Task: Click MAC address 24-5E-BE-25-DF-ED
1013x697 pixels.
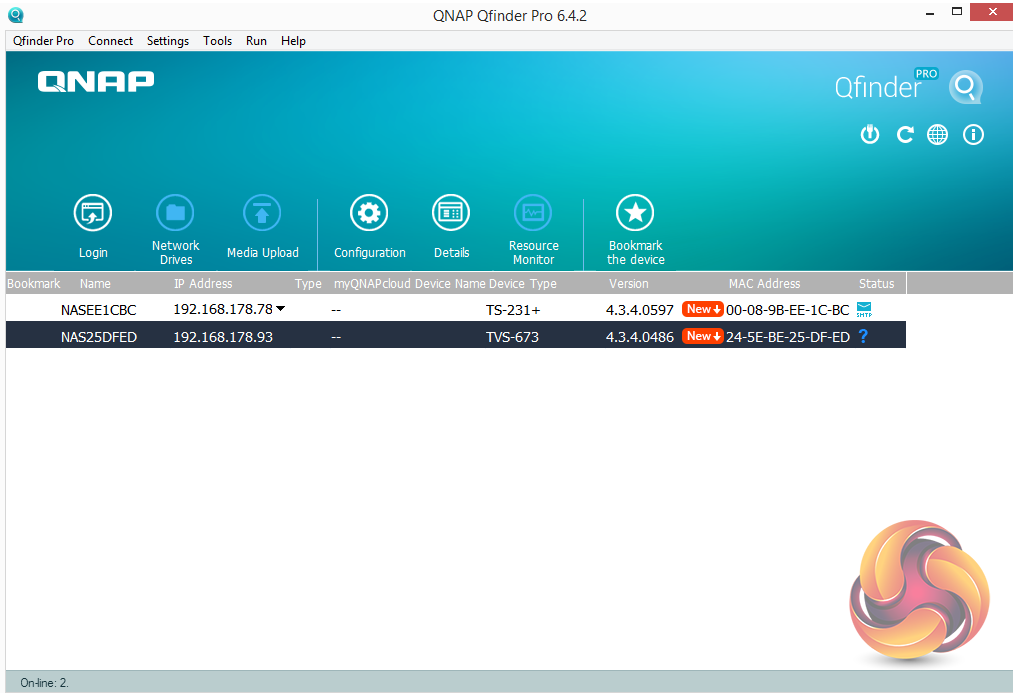Action: (788, 337)
